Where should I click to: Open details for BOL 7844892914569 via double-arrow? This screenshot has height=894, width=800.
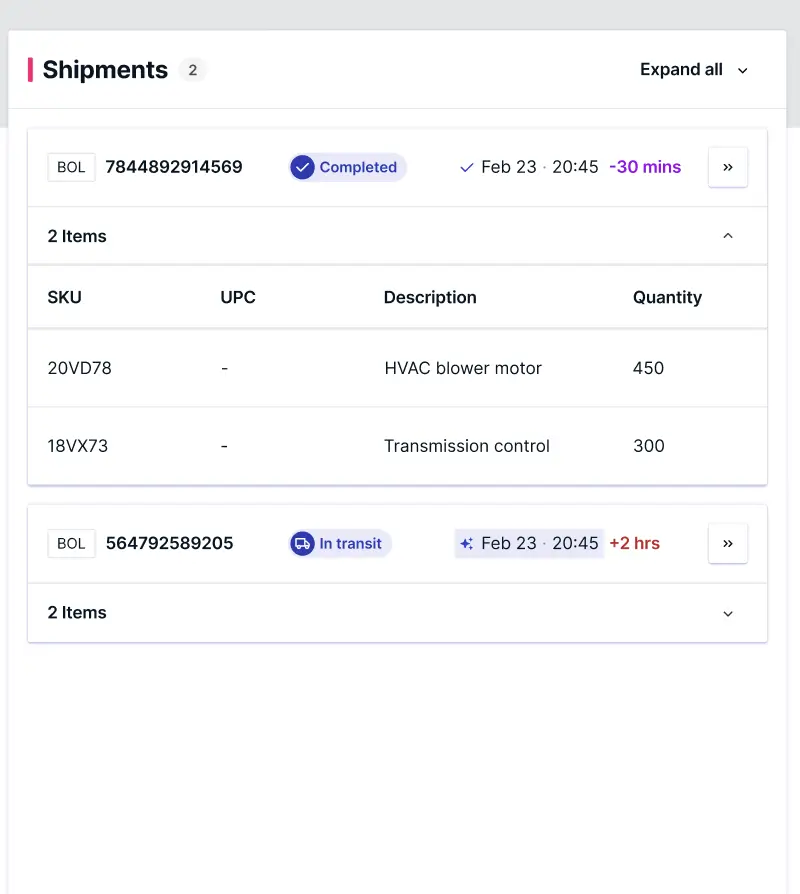[728, 167]
